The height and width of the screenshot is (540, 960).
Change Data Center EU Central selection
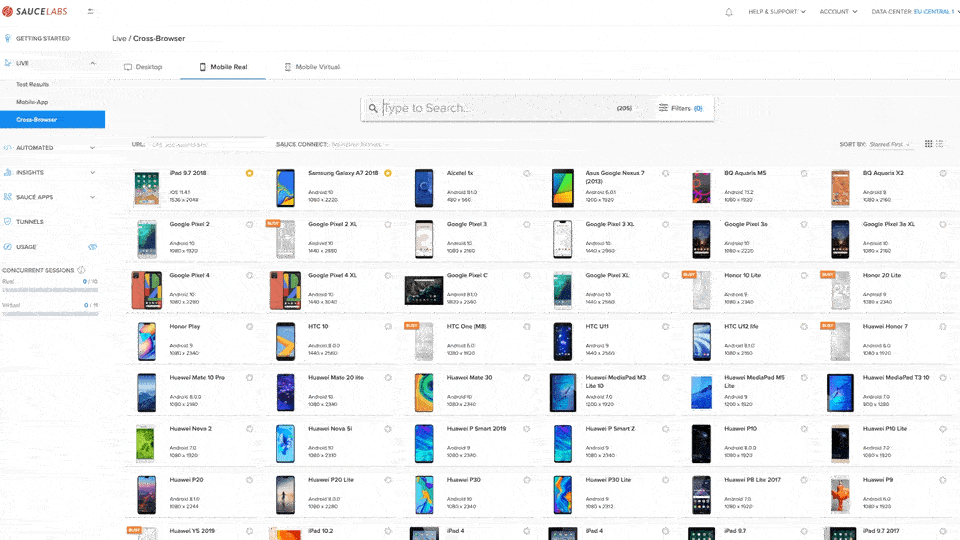pyautogui.click(x=934, y=12)
